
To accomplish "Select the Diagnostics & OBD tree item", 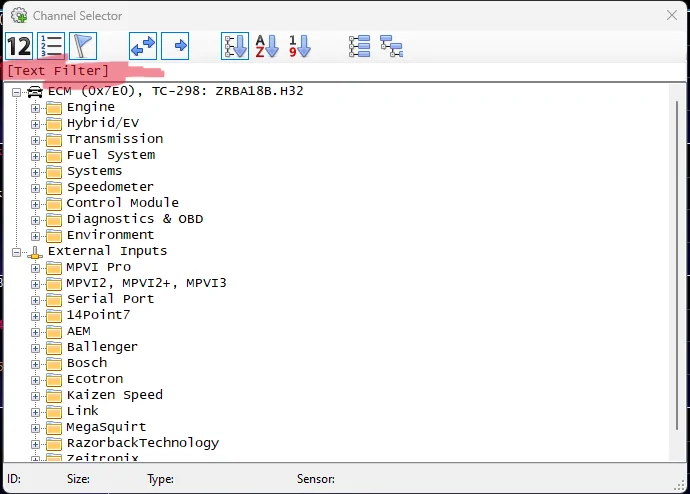I will tap(135, 219).
